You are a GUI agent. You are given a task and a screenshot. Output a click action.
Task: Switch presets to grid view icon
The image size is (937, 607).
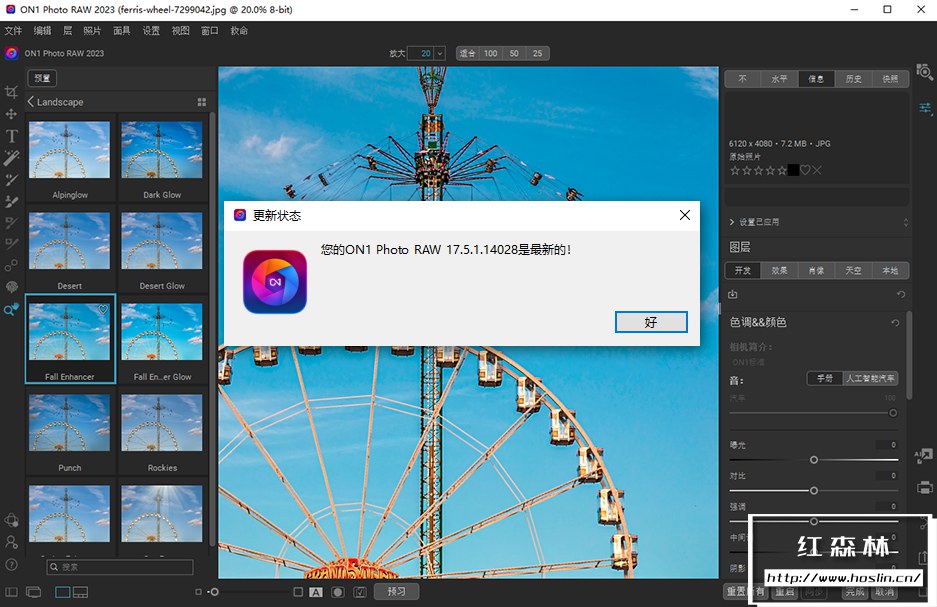[x=202, y=102]
